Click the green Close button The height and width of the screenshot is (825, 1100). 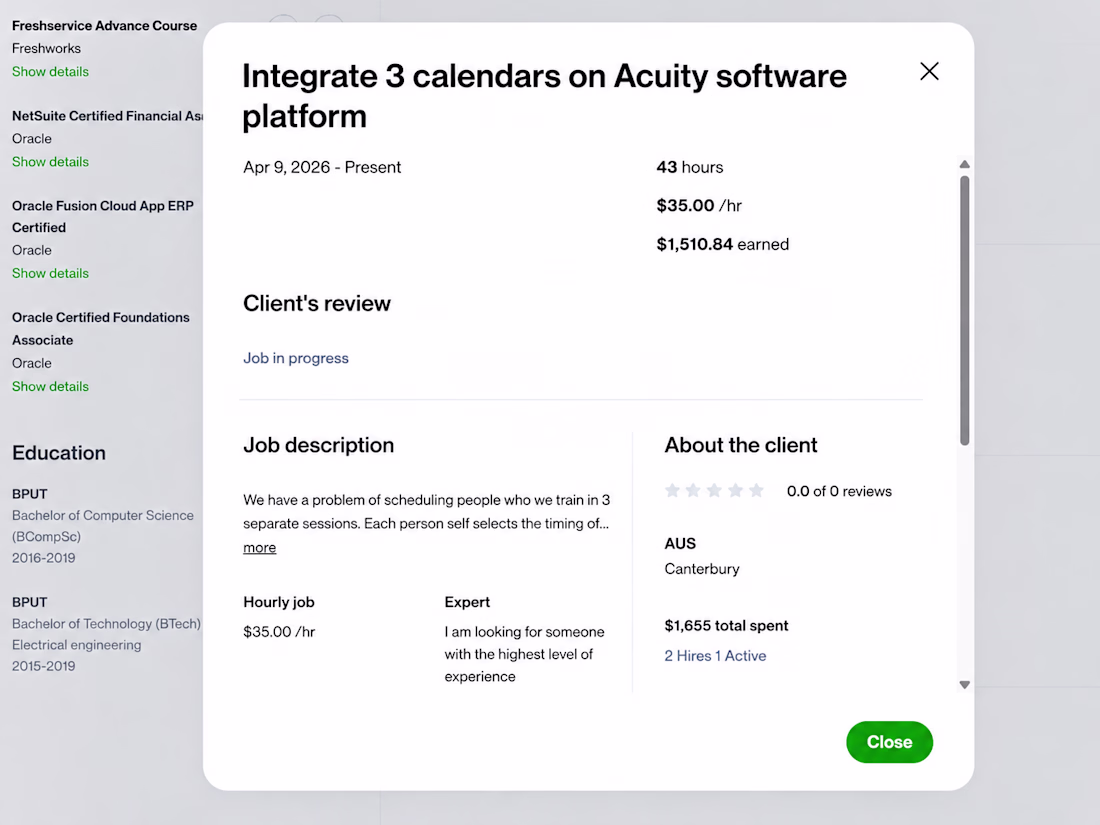pyautogui.click(x=889, y=742)
